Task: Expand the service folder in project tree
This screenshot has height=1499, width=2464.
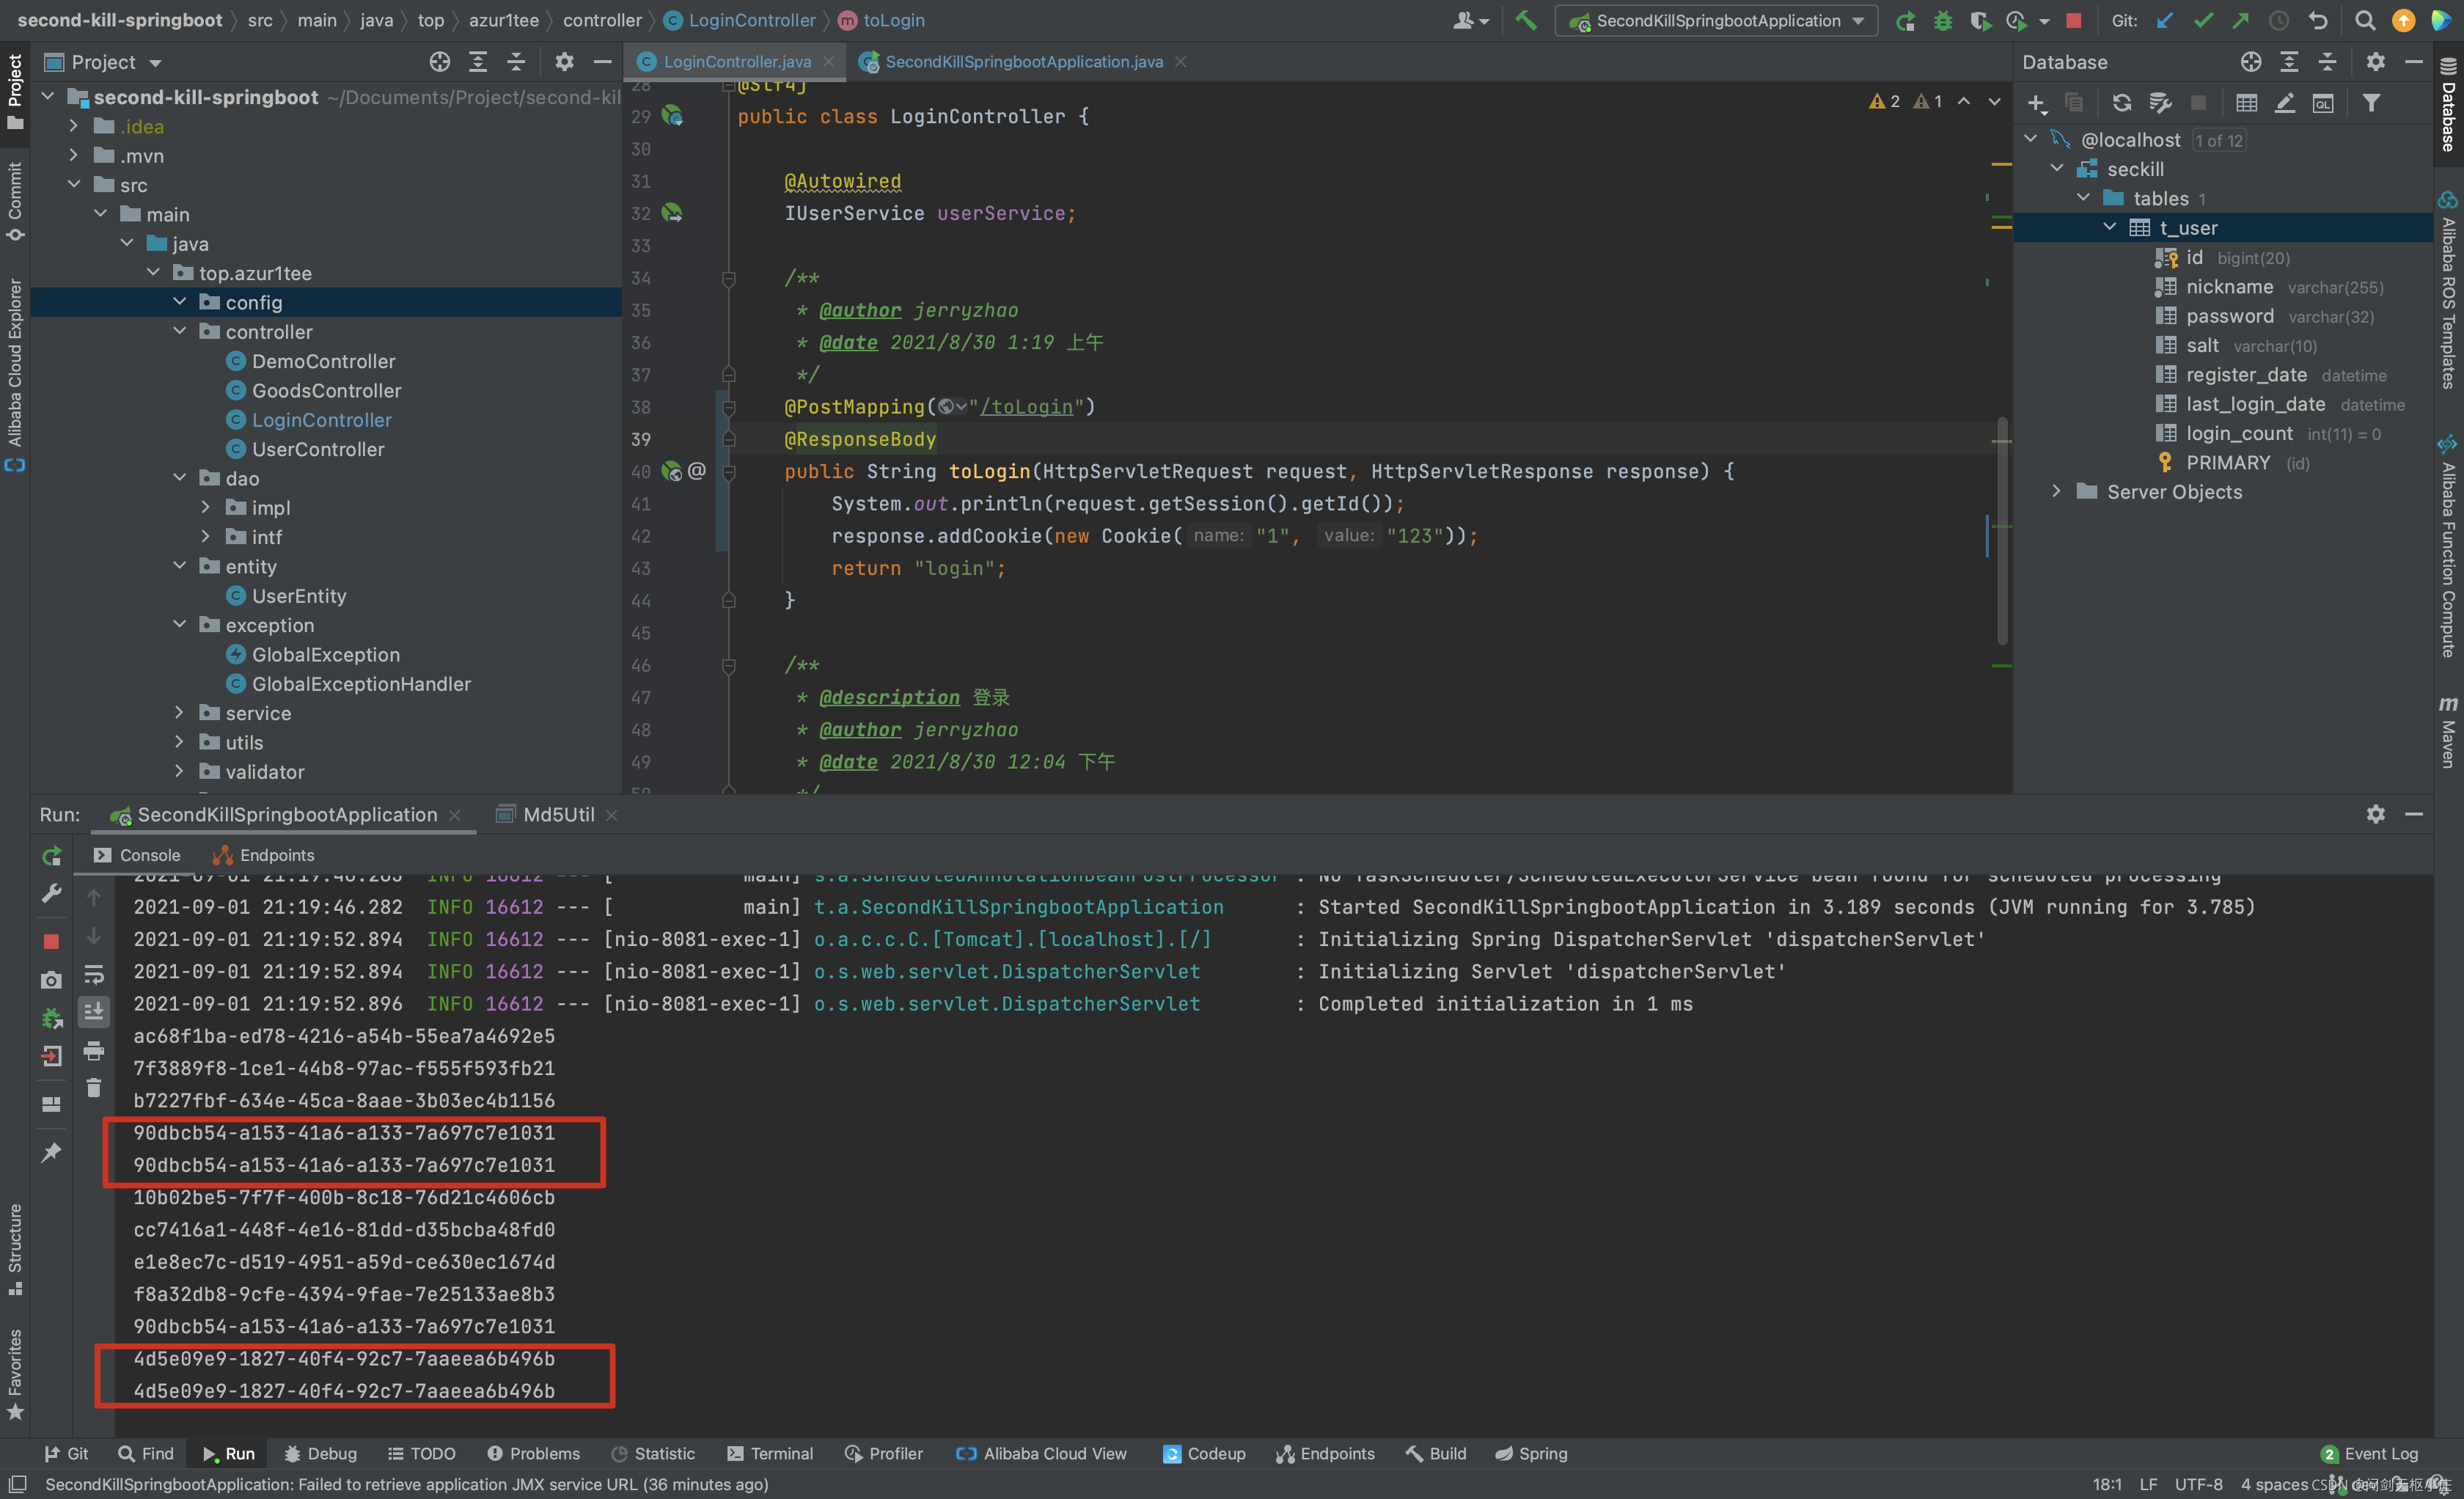Action: (x=179, y=713)
